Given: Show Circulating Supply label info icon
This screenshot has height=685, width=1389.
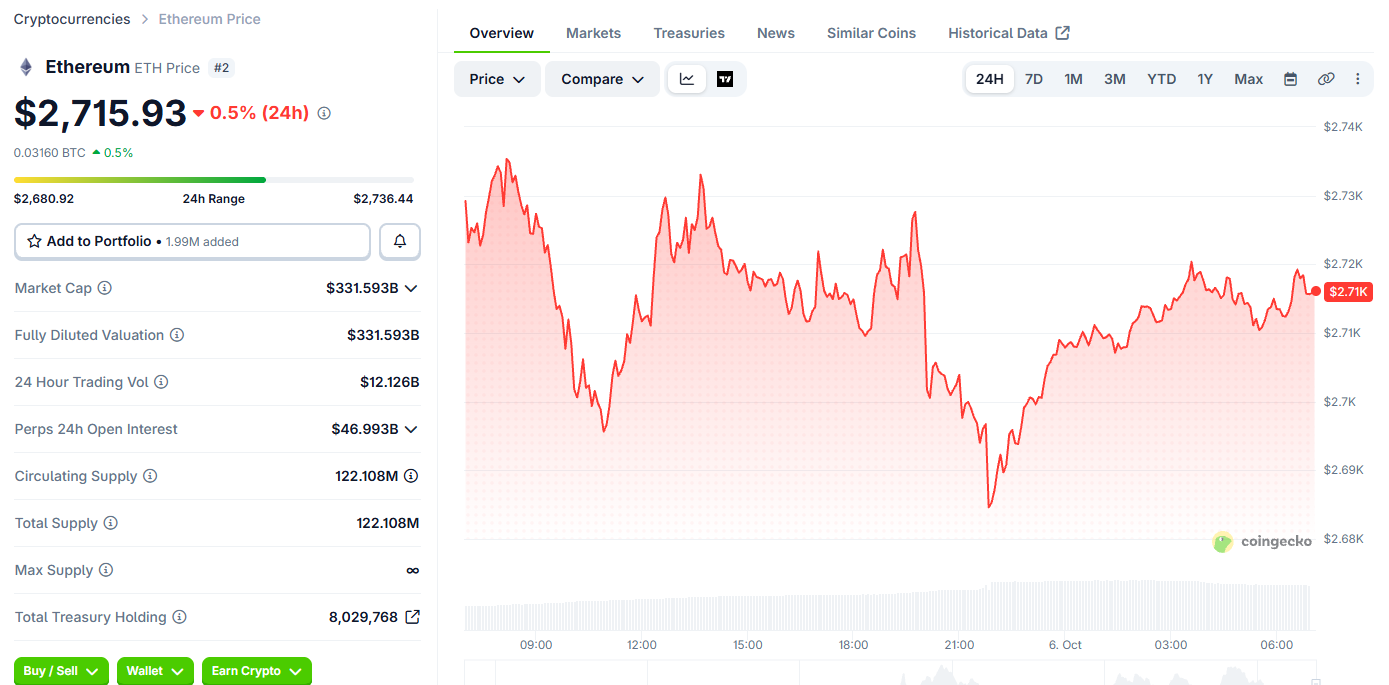Looking at the screenshot, I should tap(150, 476).
